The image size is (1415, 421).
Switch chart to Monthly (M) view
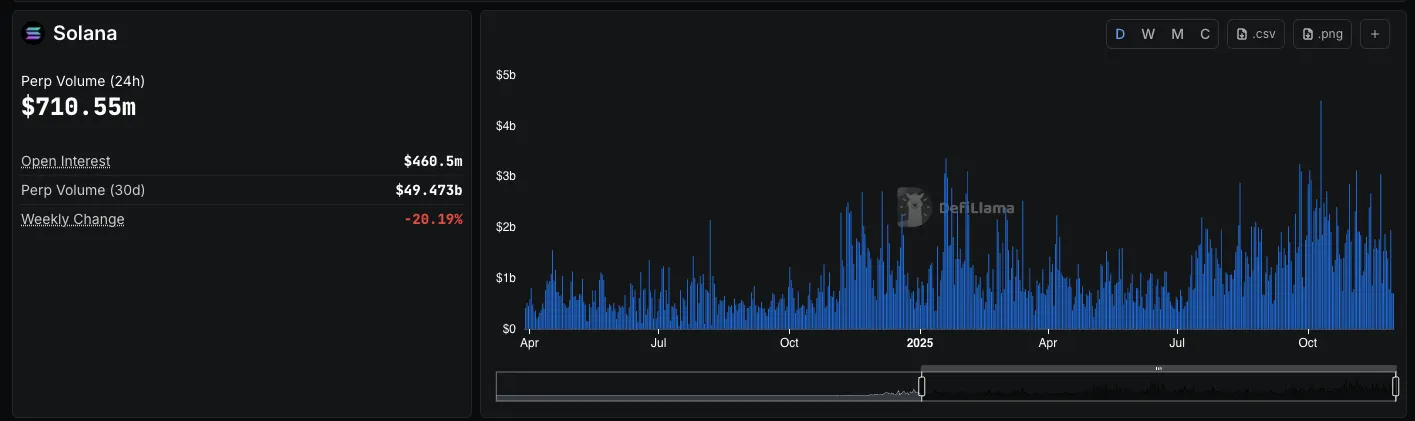tap(1177, 34)
